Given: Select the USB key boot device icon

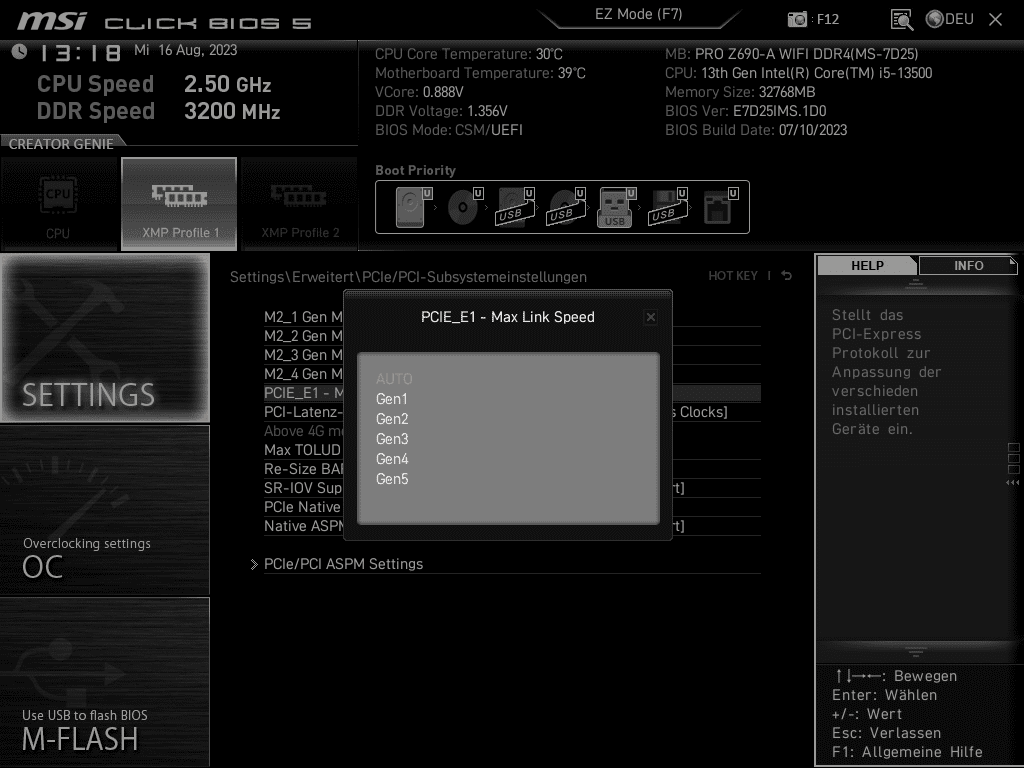Looking at the screenshot, I should [x=616, y=207].
